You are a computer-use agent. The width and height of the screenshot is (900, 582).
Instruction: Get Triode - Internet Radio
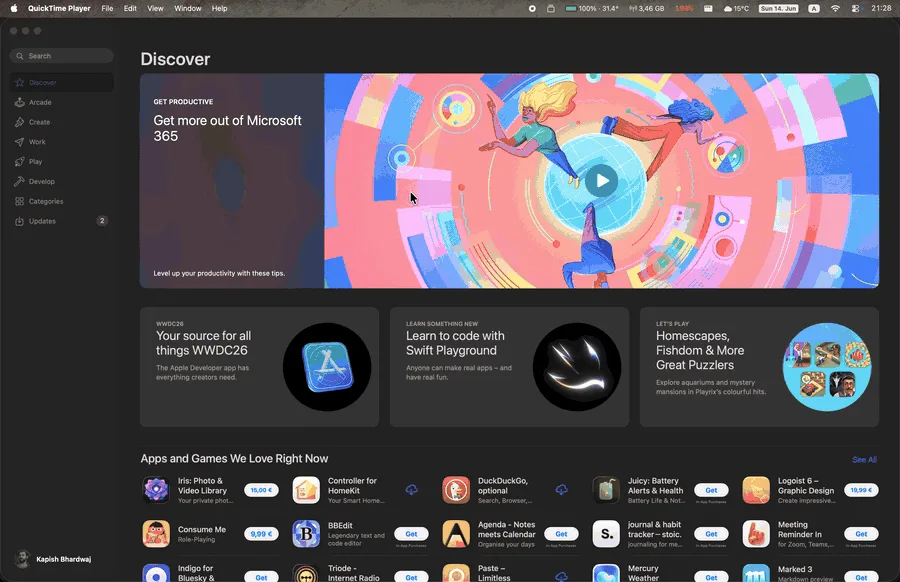click(x=412, y=577)
